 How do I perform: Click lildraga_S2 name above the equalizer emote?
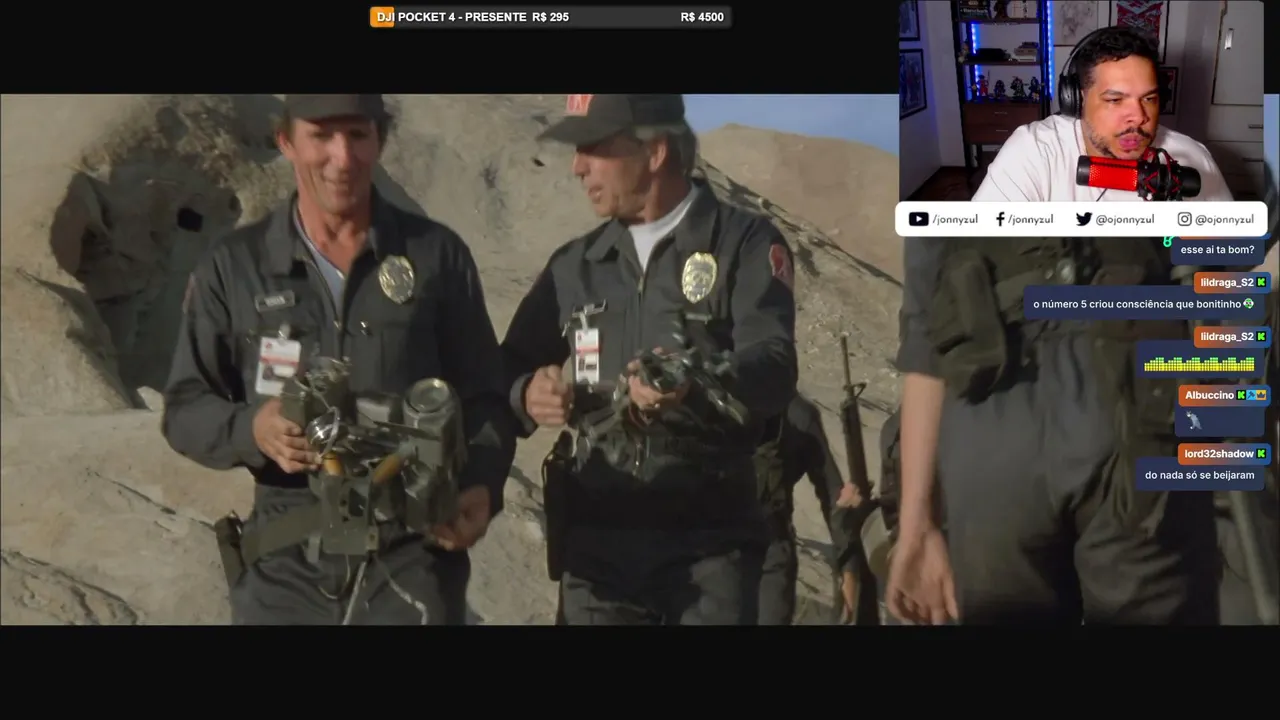click(1226, 337)
